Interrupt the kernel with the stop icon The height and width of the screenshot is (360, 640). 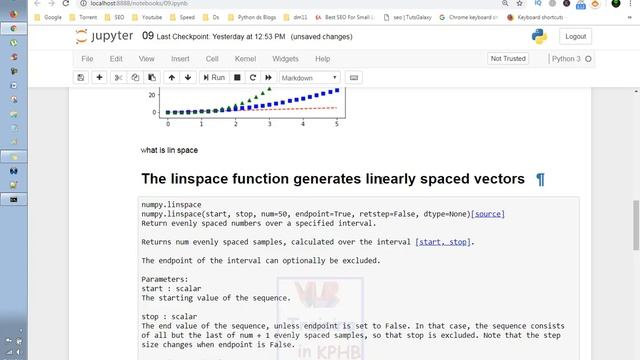point(237,78)
